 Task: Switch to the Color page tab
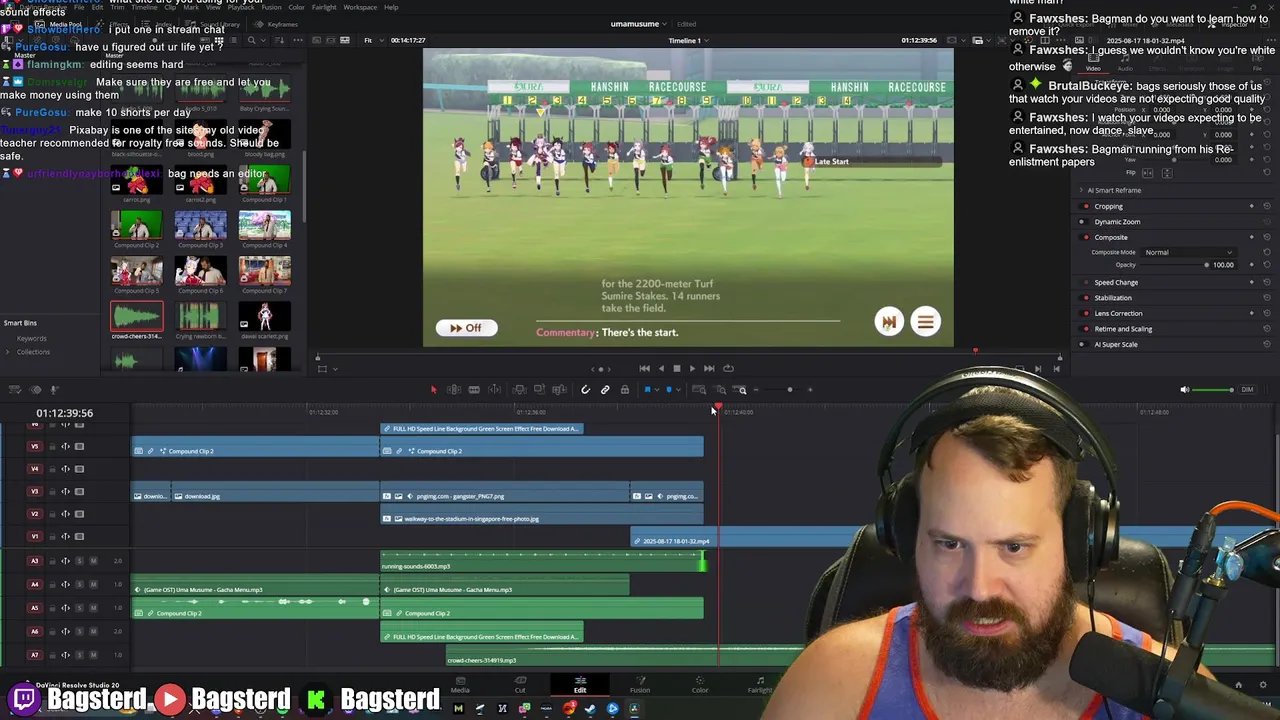tap(700, 685)
